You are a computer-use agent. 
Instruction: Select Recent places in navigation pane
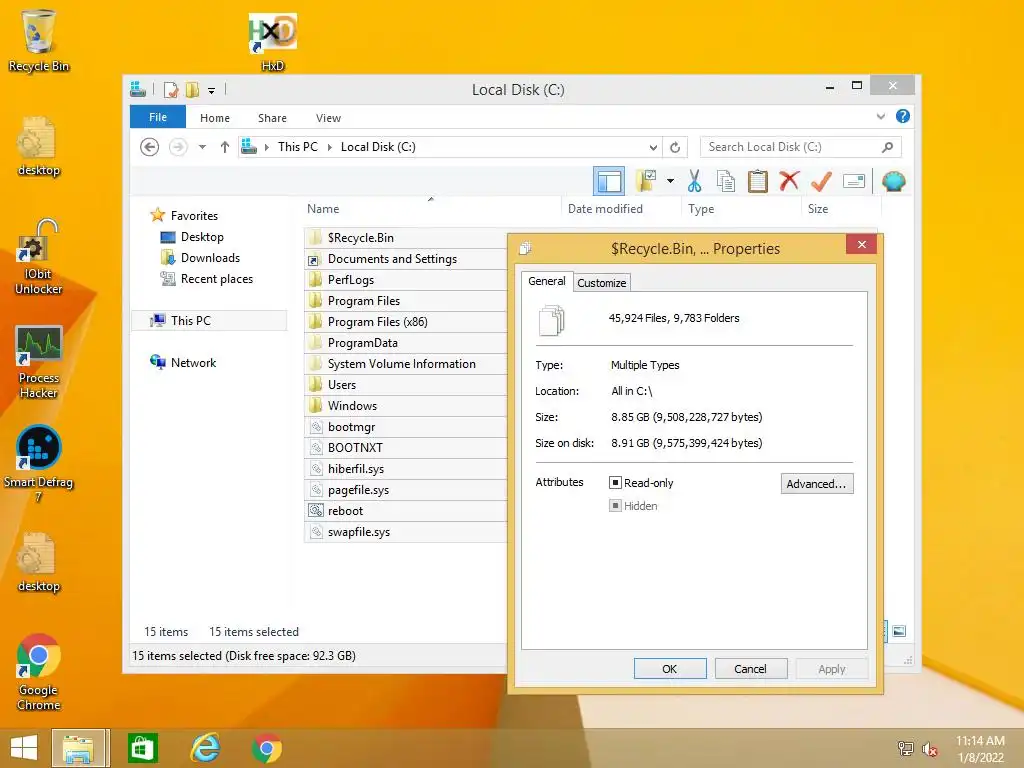pos(217,279)
